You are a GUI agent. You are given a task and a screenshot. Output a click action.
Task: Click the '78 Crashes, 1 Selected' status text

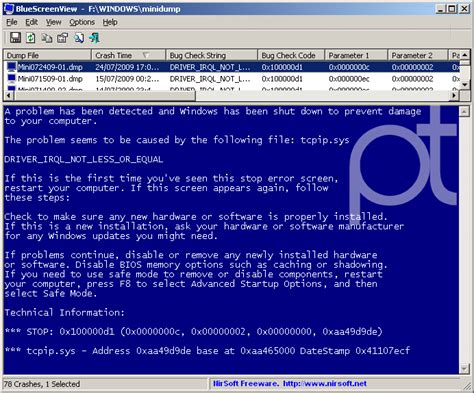pos(42,384)
